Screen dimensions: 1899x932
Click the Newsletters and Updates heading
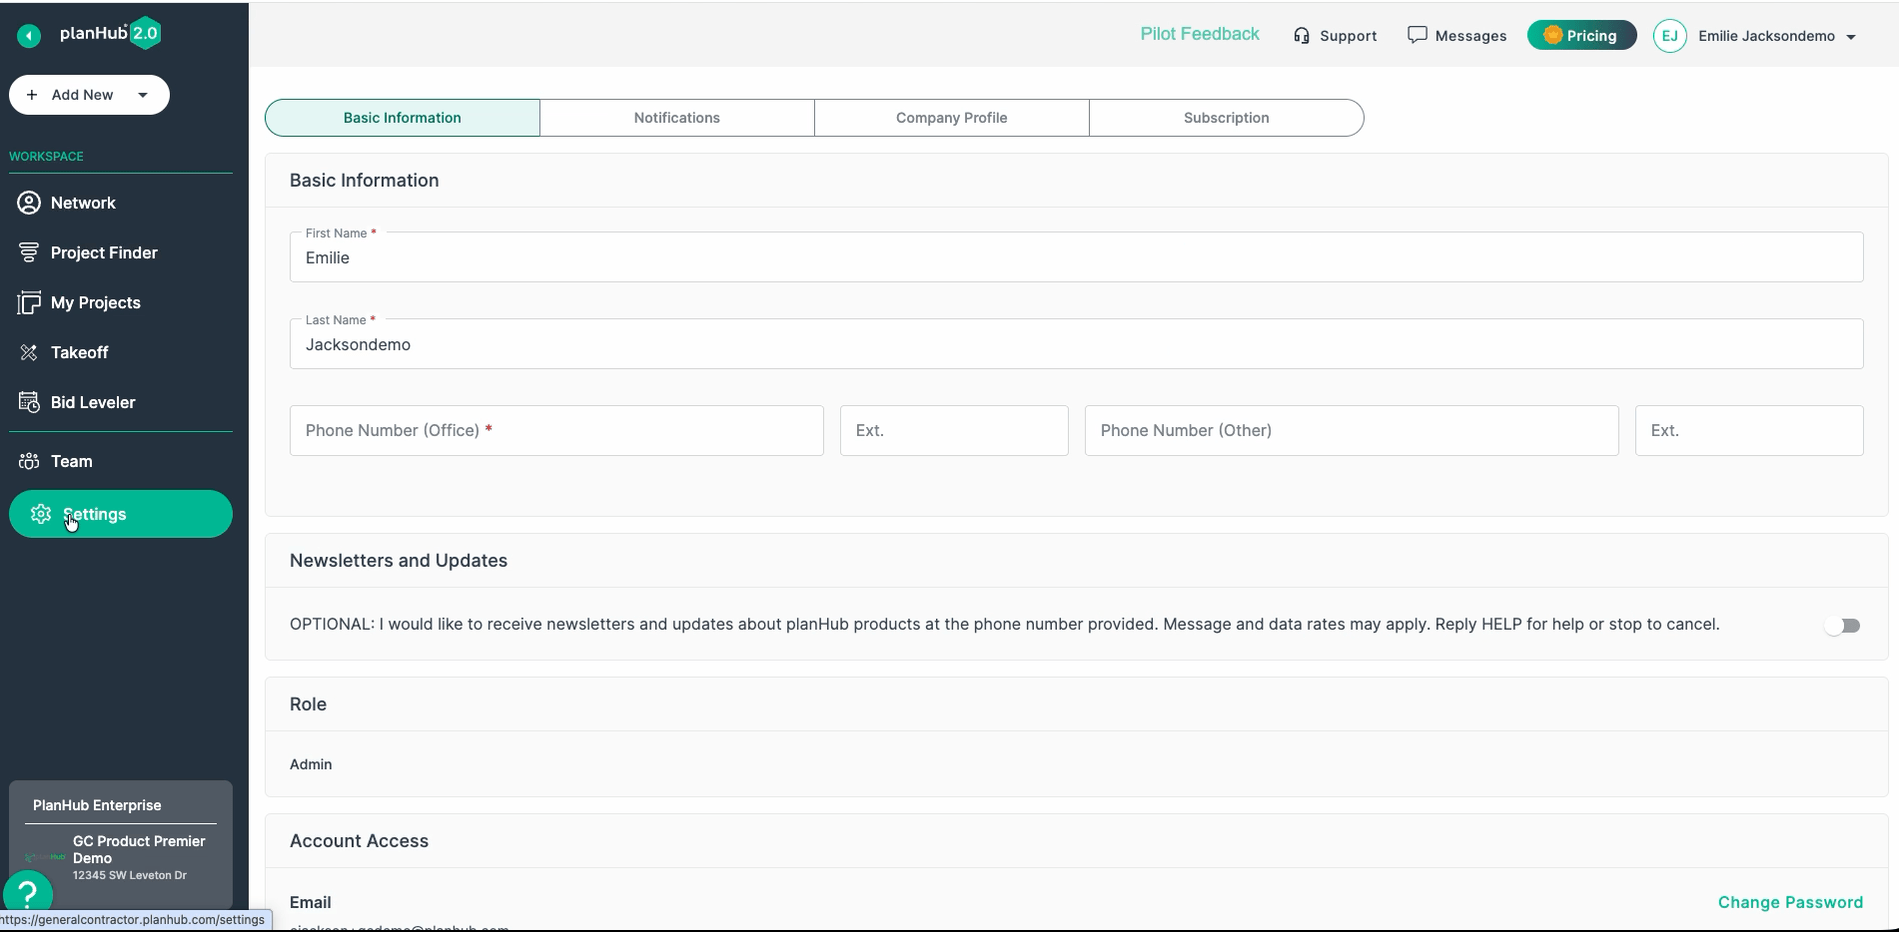(x=398, y=561)
